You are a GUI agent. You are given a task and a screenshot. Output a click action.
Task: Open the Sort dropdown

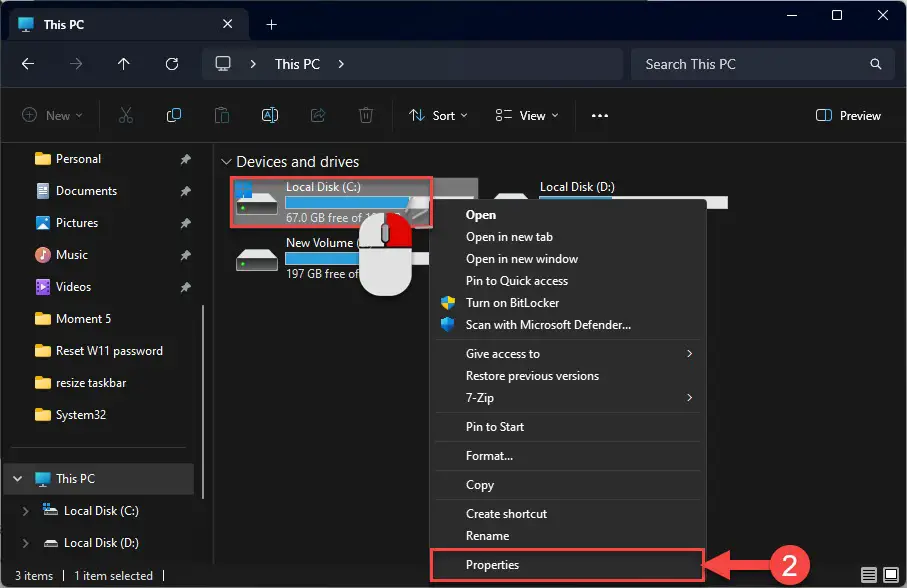[438, 115]
